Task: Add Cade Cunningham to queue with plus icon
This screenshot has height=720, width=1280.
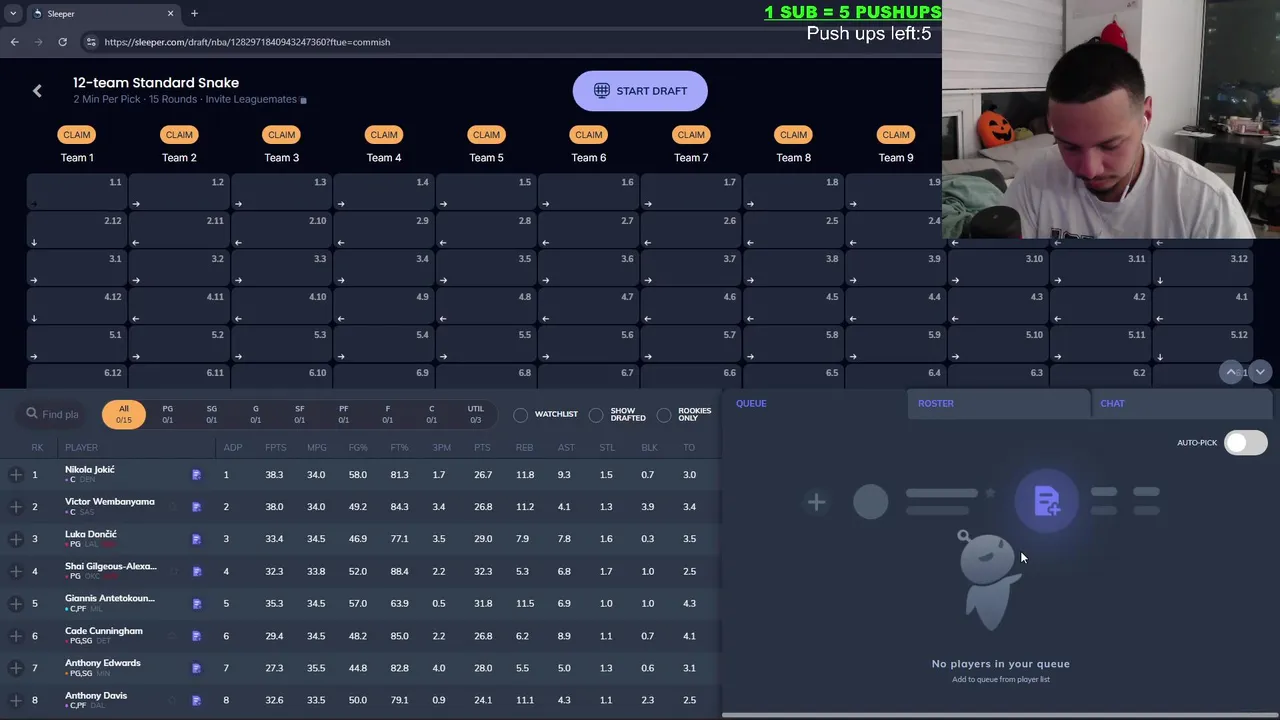Action: 16,636
